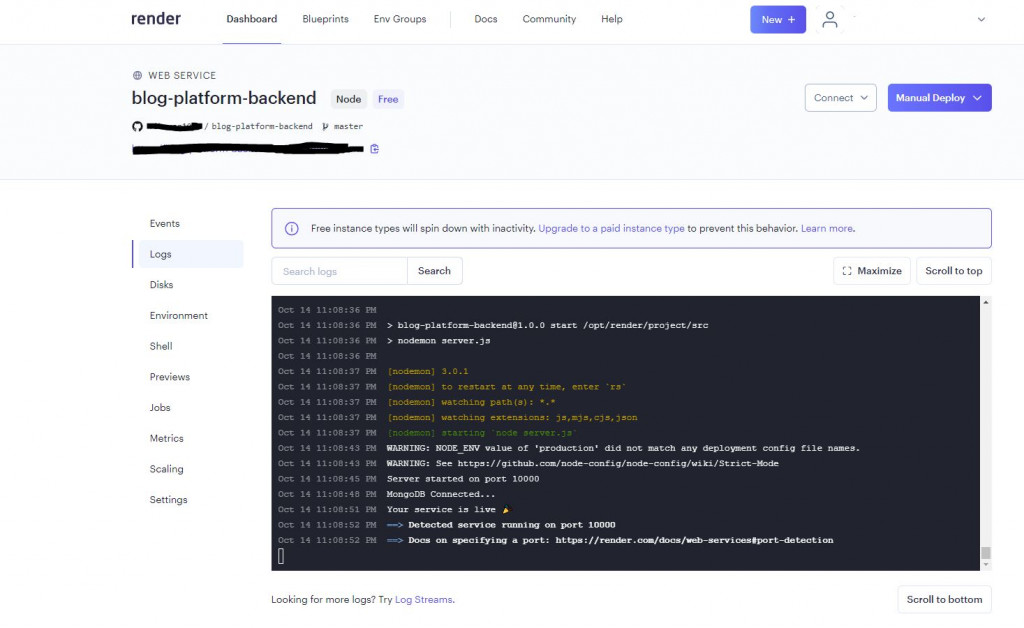
Task: Expand the account dropdown chevron
Action: coord(981,20)
